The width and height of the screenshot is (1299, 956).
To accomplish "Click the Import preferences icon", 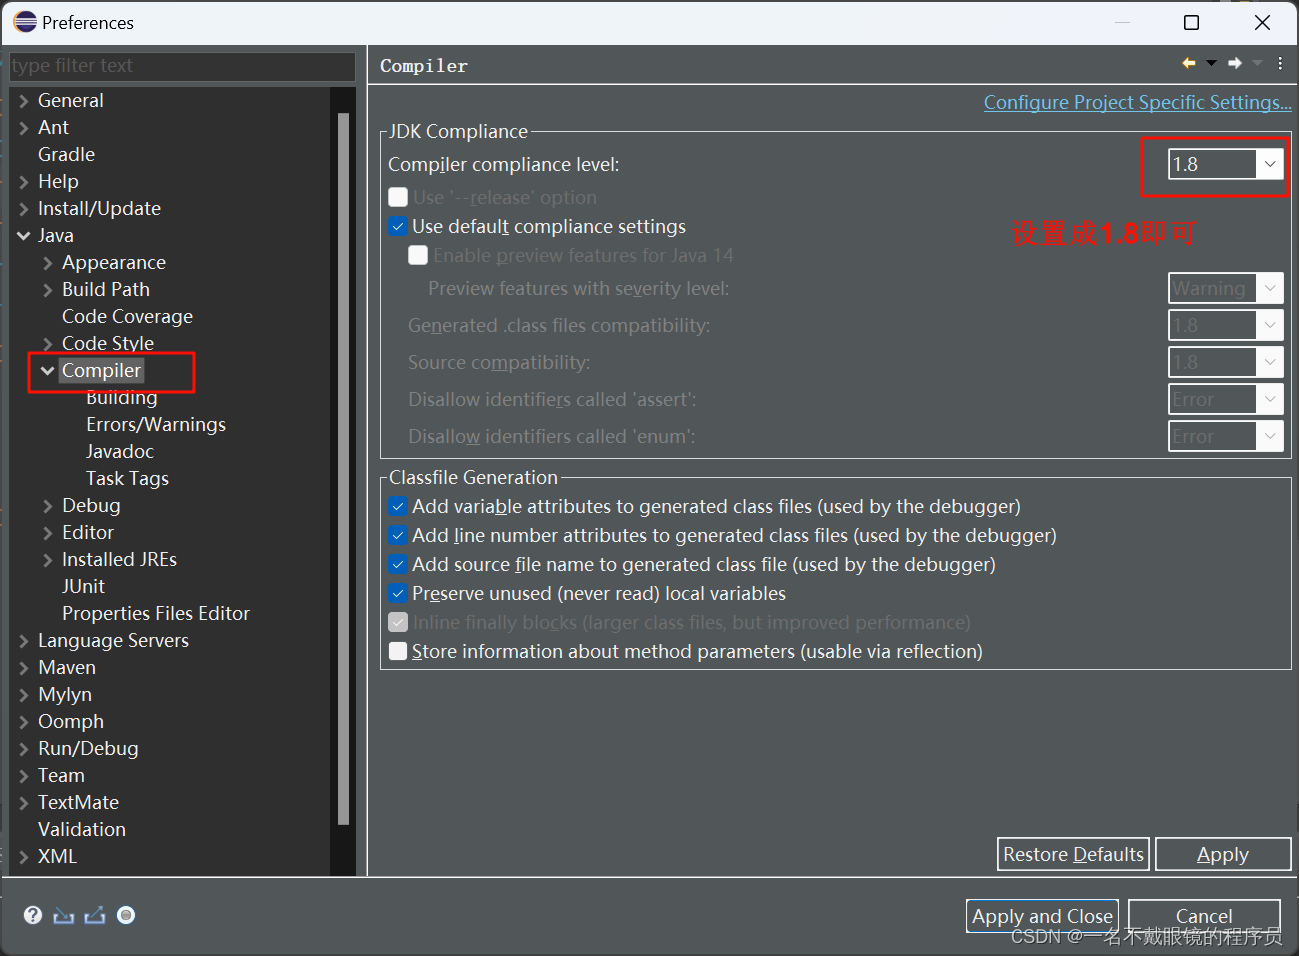I will [64, 915].
